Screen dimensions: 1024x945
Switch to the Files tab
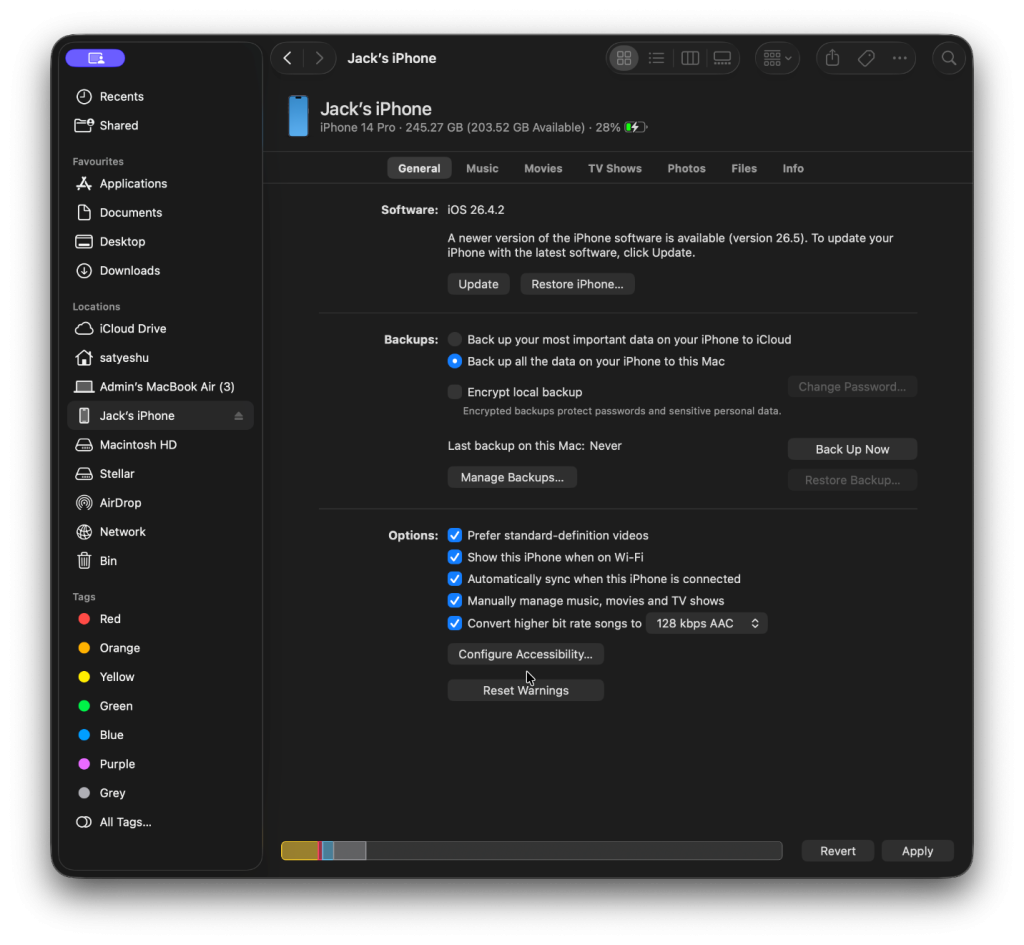tap(744, 168)
